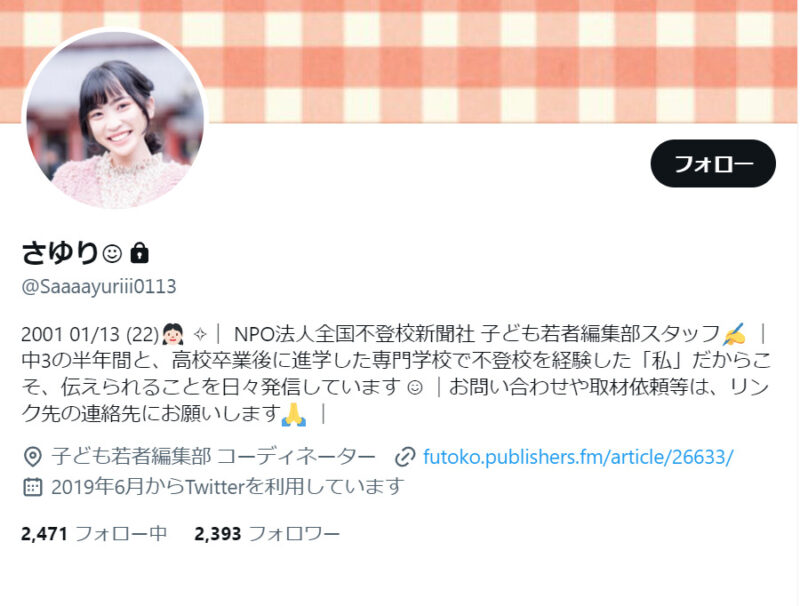Viewport: 800px width, 606px height.
Task: Click the girl emoji after (22)
Action: click(172, 335)
